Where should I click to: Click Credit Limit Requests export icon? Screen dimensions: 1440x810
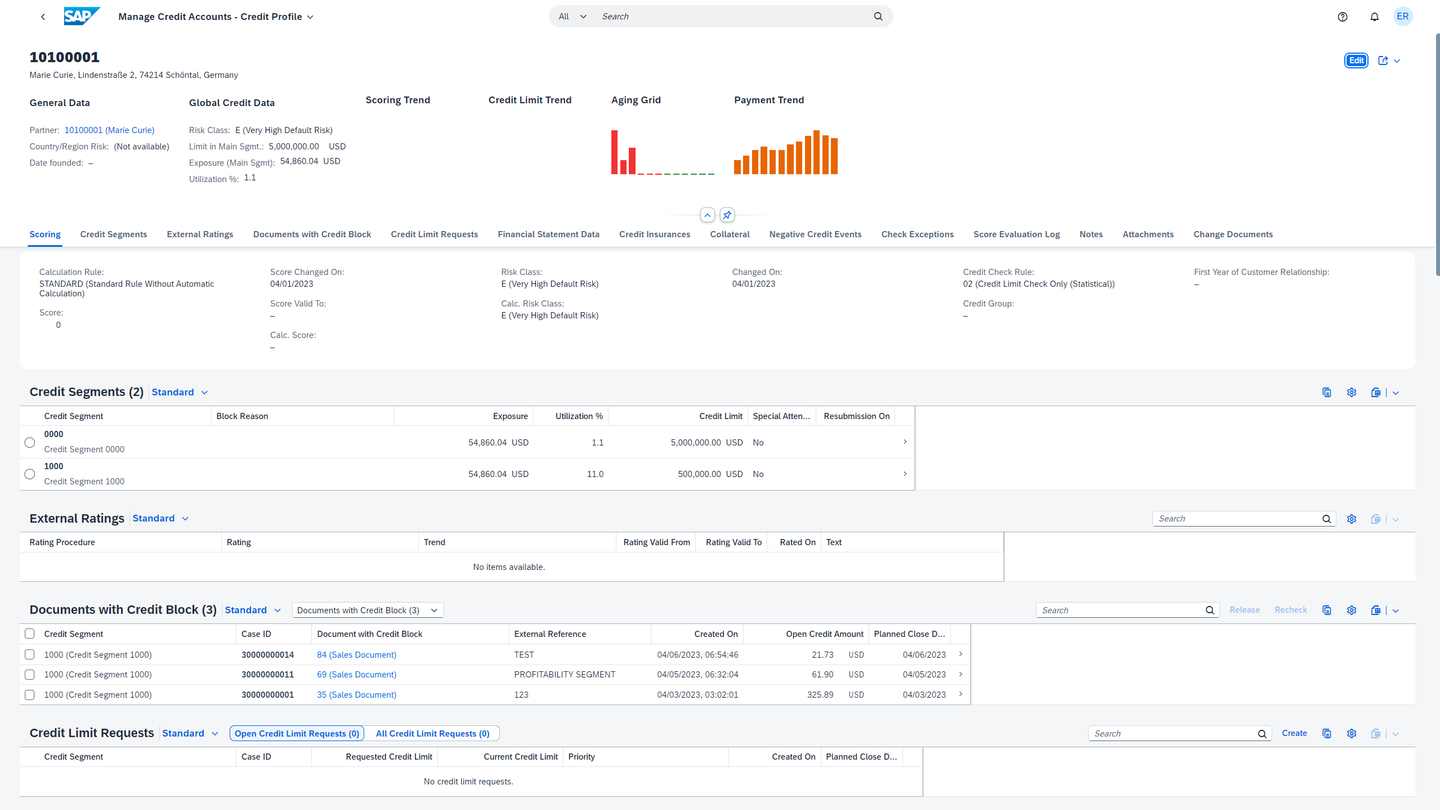[x=1376, y=734]
